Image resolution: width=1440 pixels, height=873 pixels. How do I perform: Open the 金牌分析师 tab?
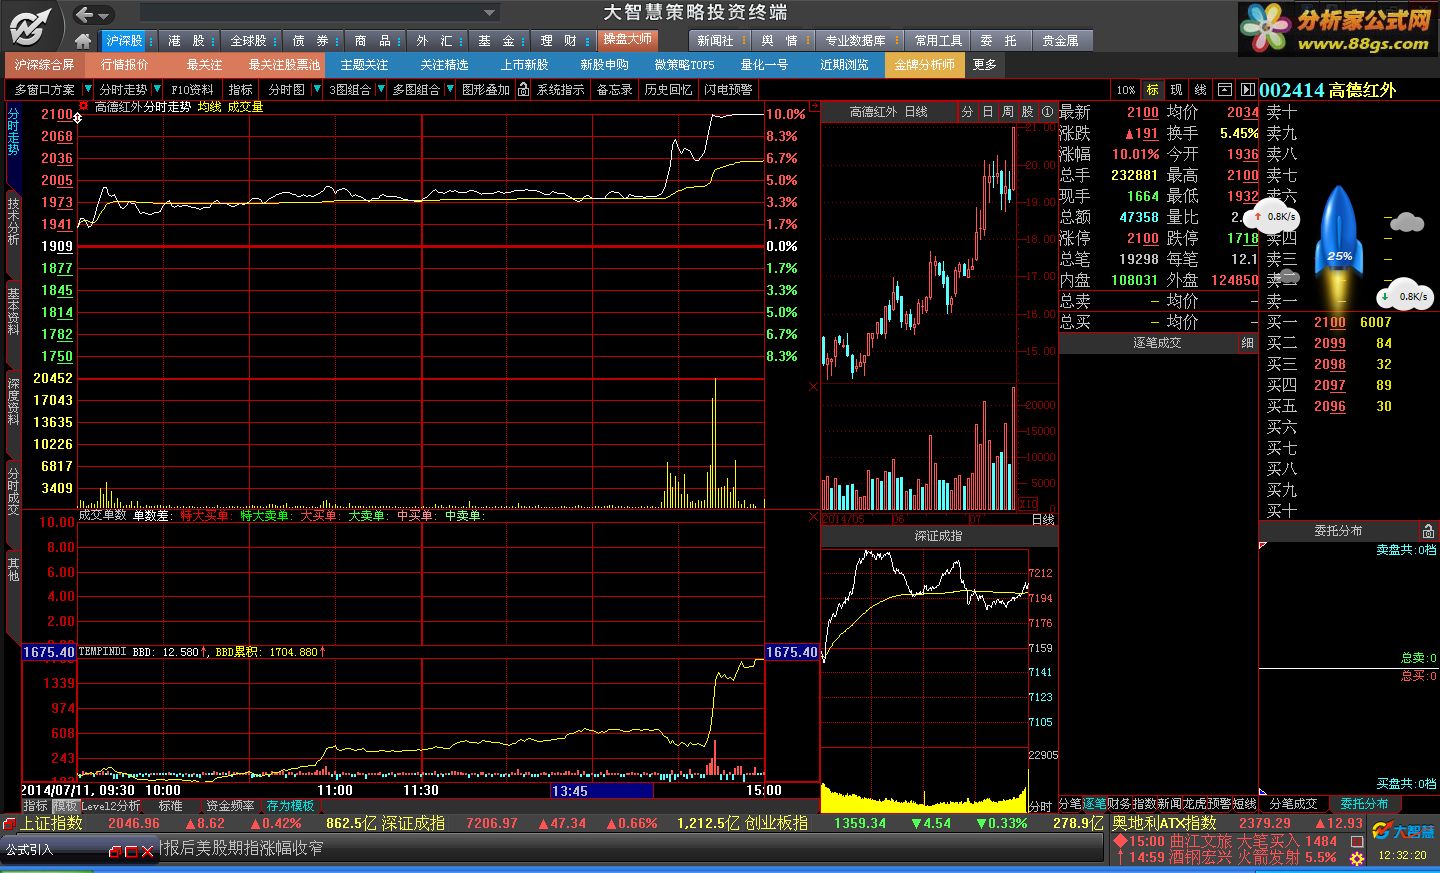click(x=924, y=64)
